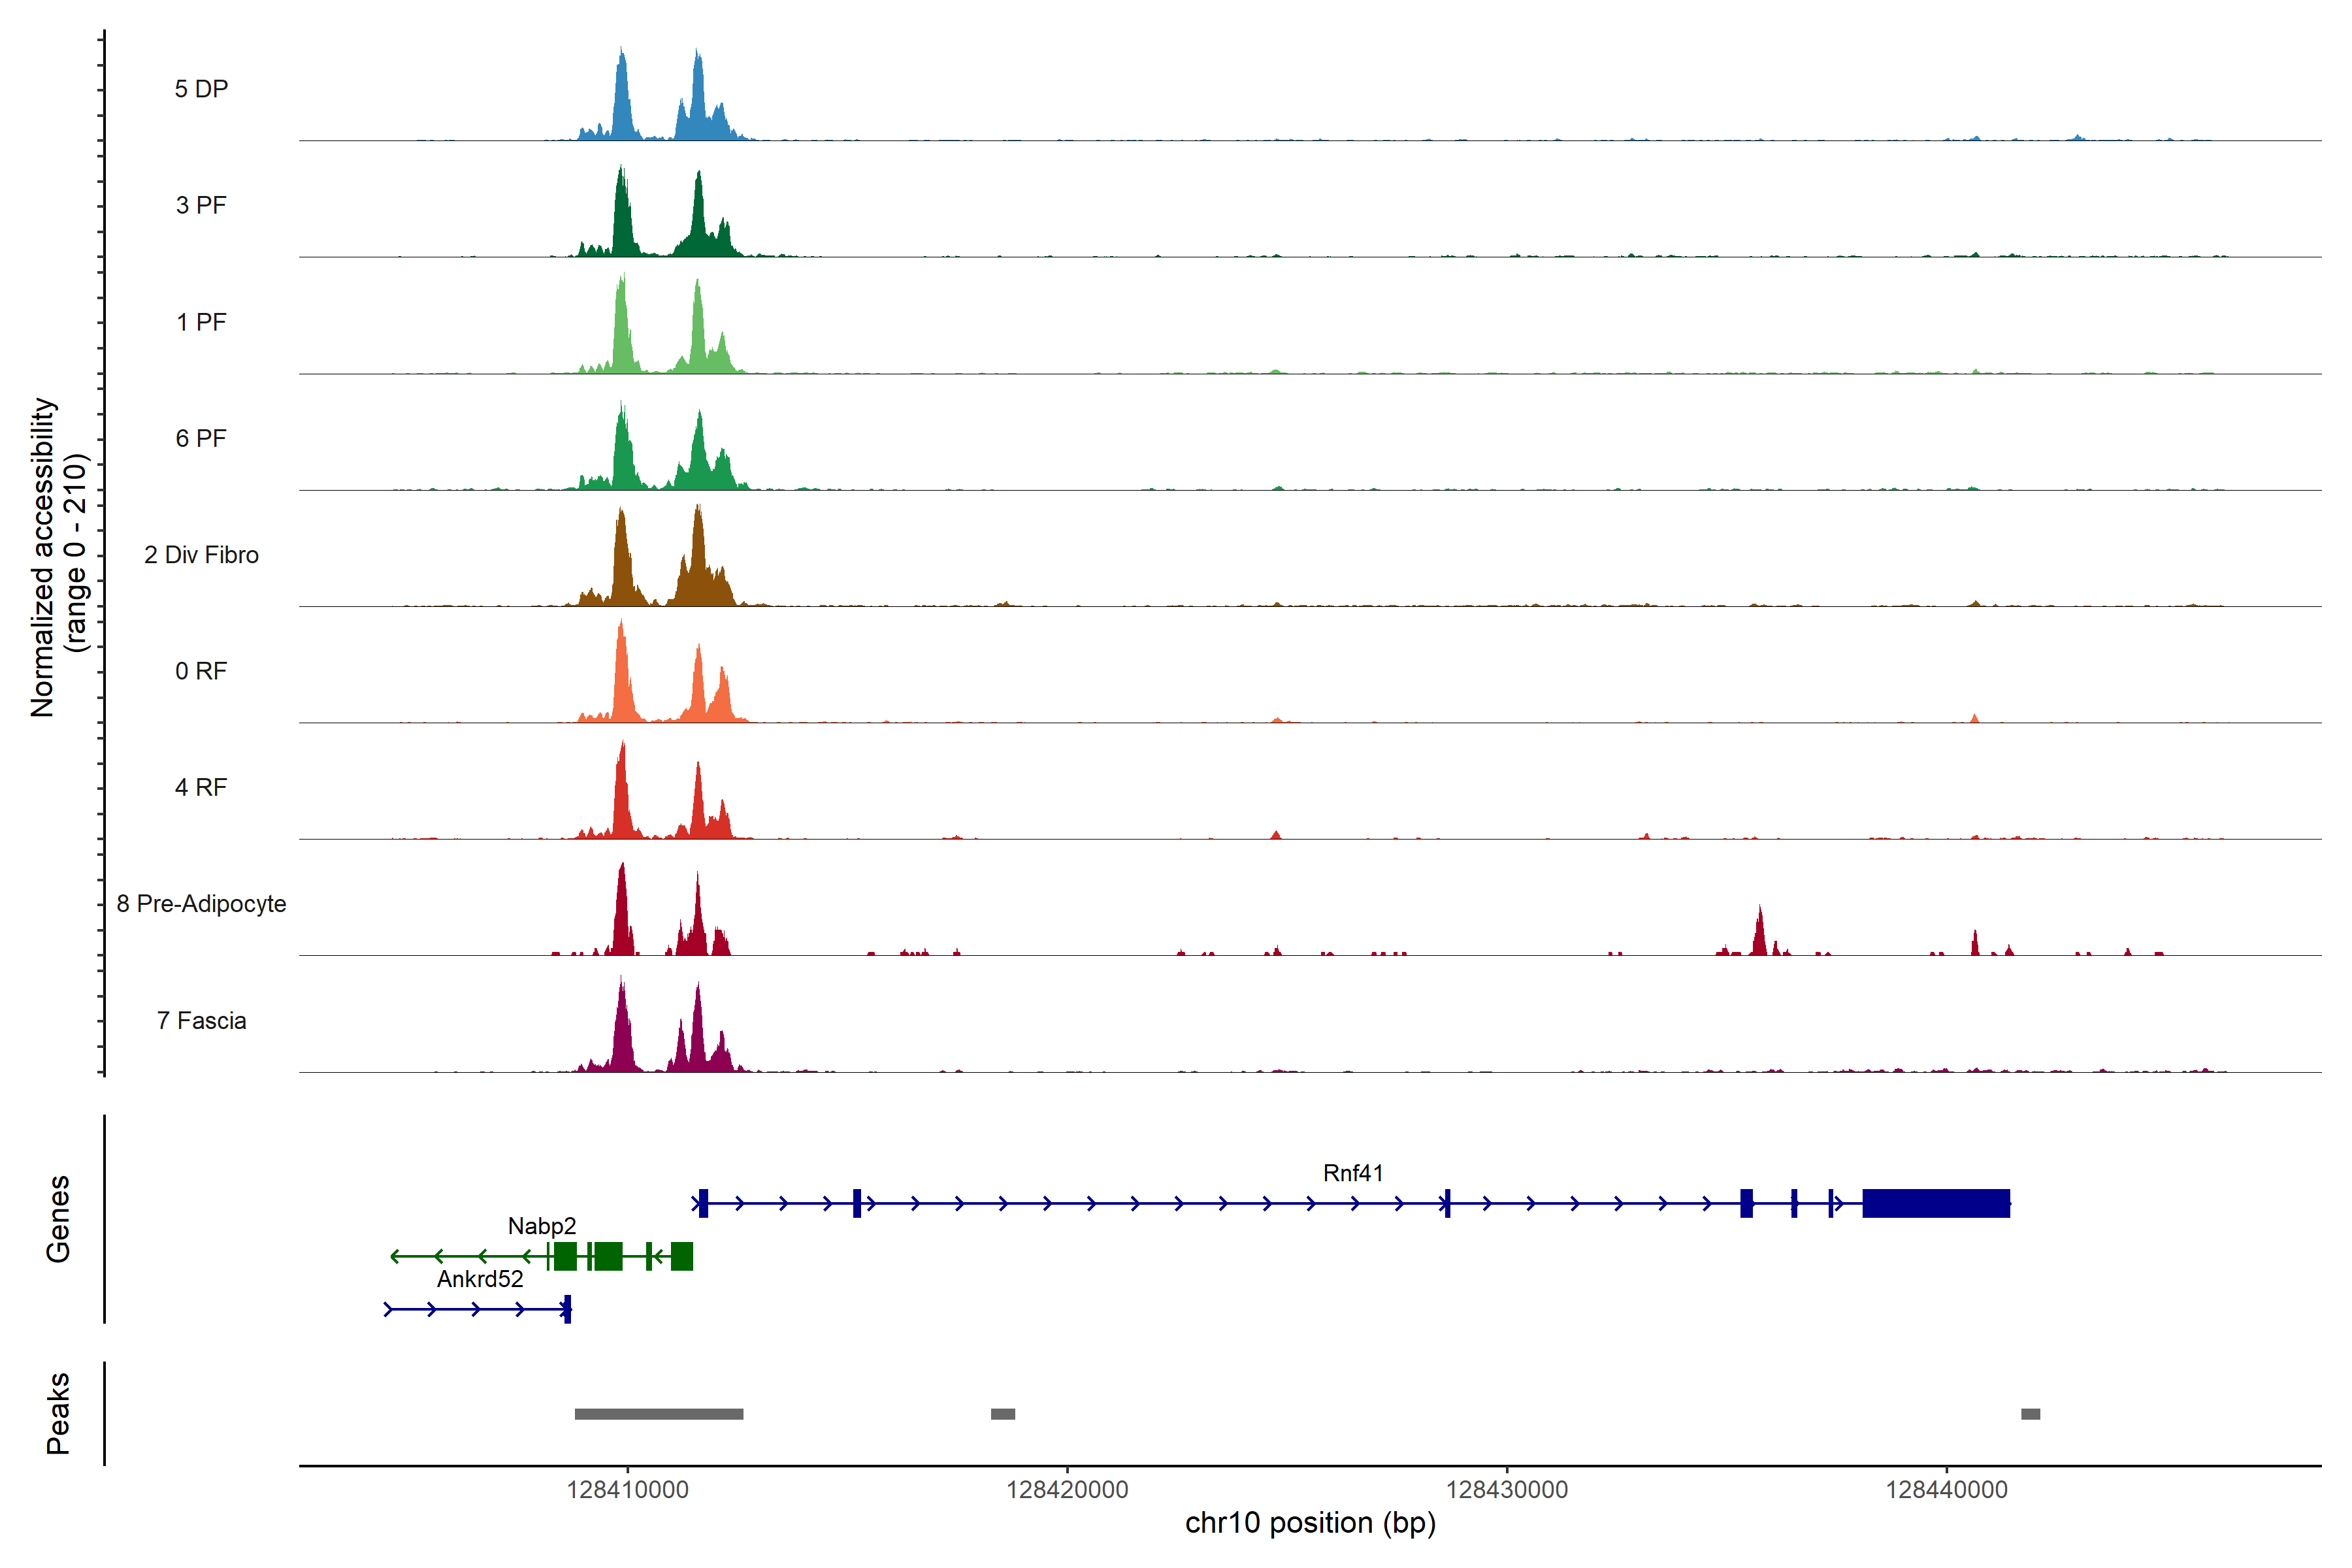Click the small middle gray peak bar

[1003, 1414]
